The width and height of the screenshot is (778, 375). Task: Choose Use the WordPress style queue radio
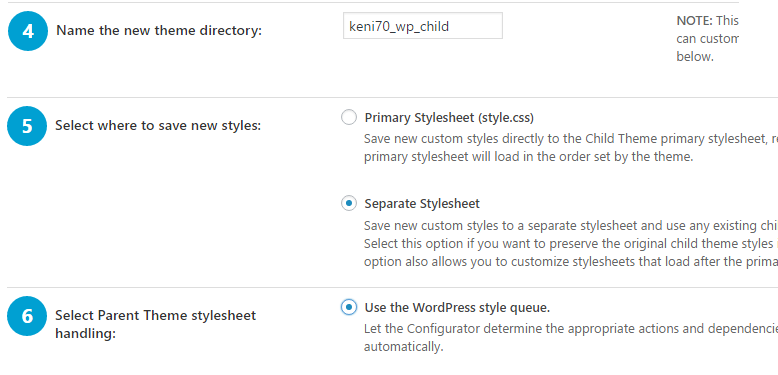(349, 308)
